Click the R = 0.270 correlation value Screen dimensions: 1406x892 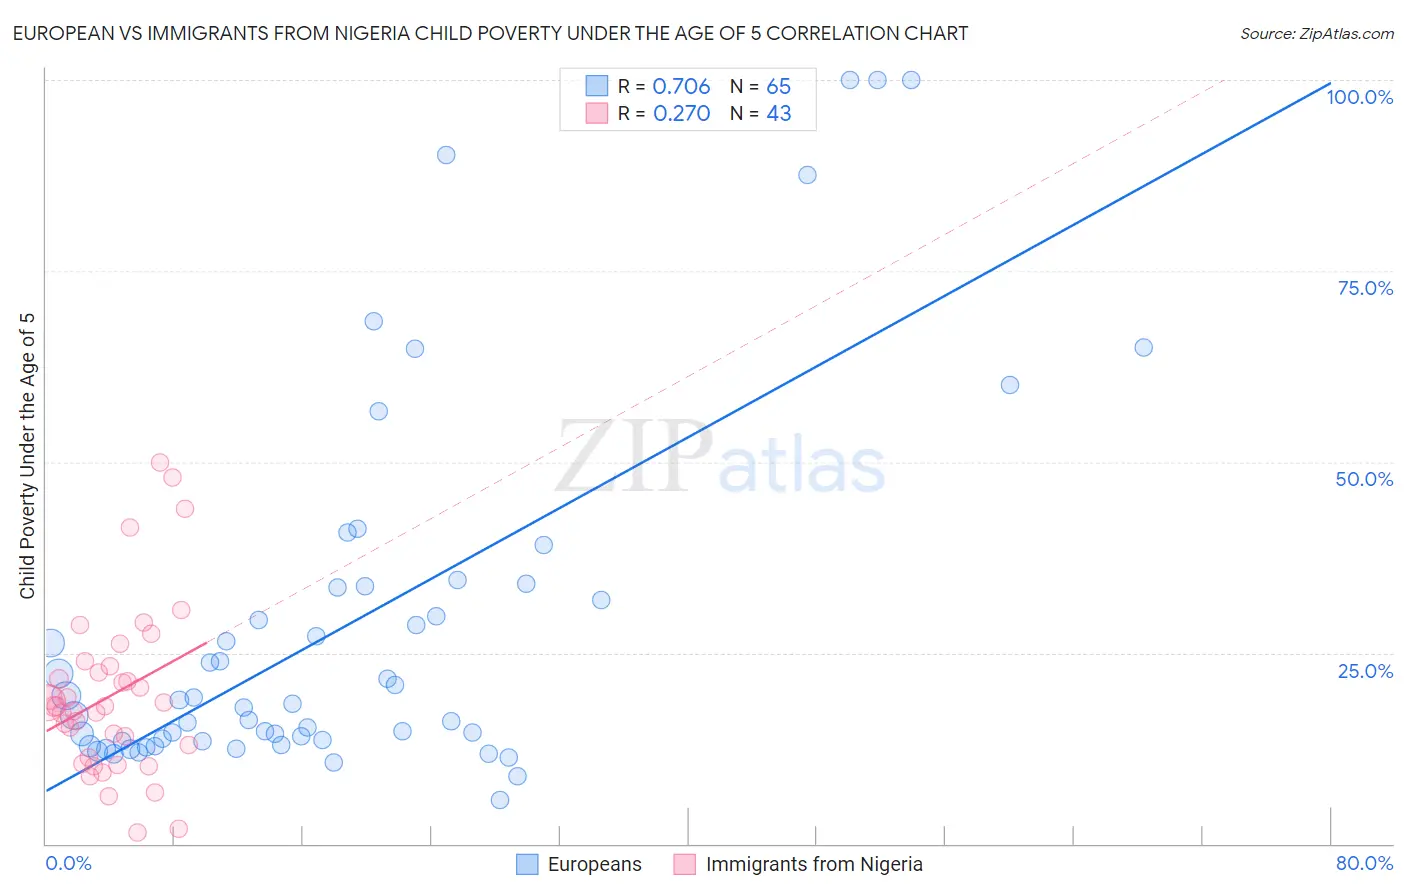pyautogui.click(x=664, y=113)
